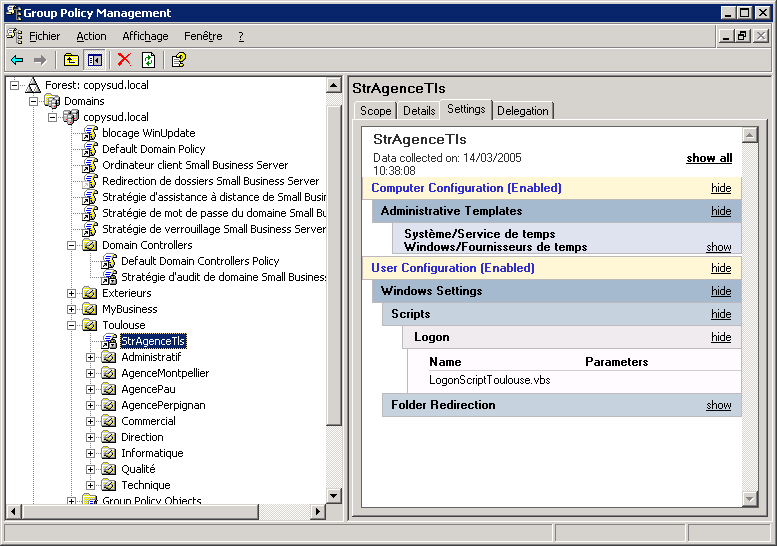Click the red Delete X toolbar icon

124,60
